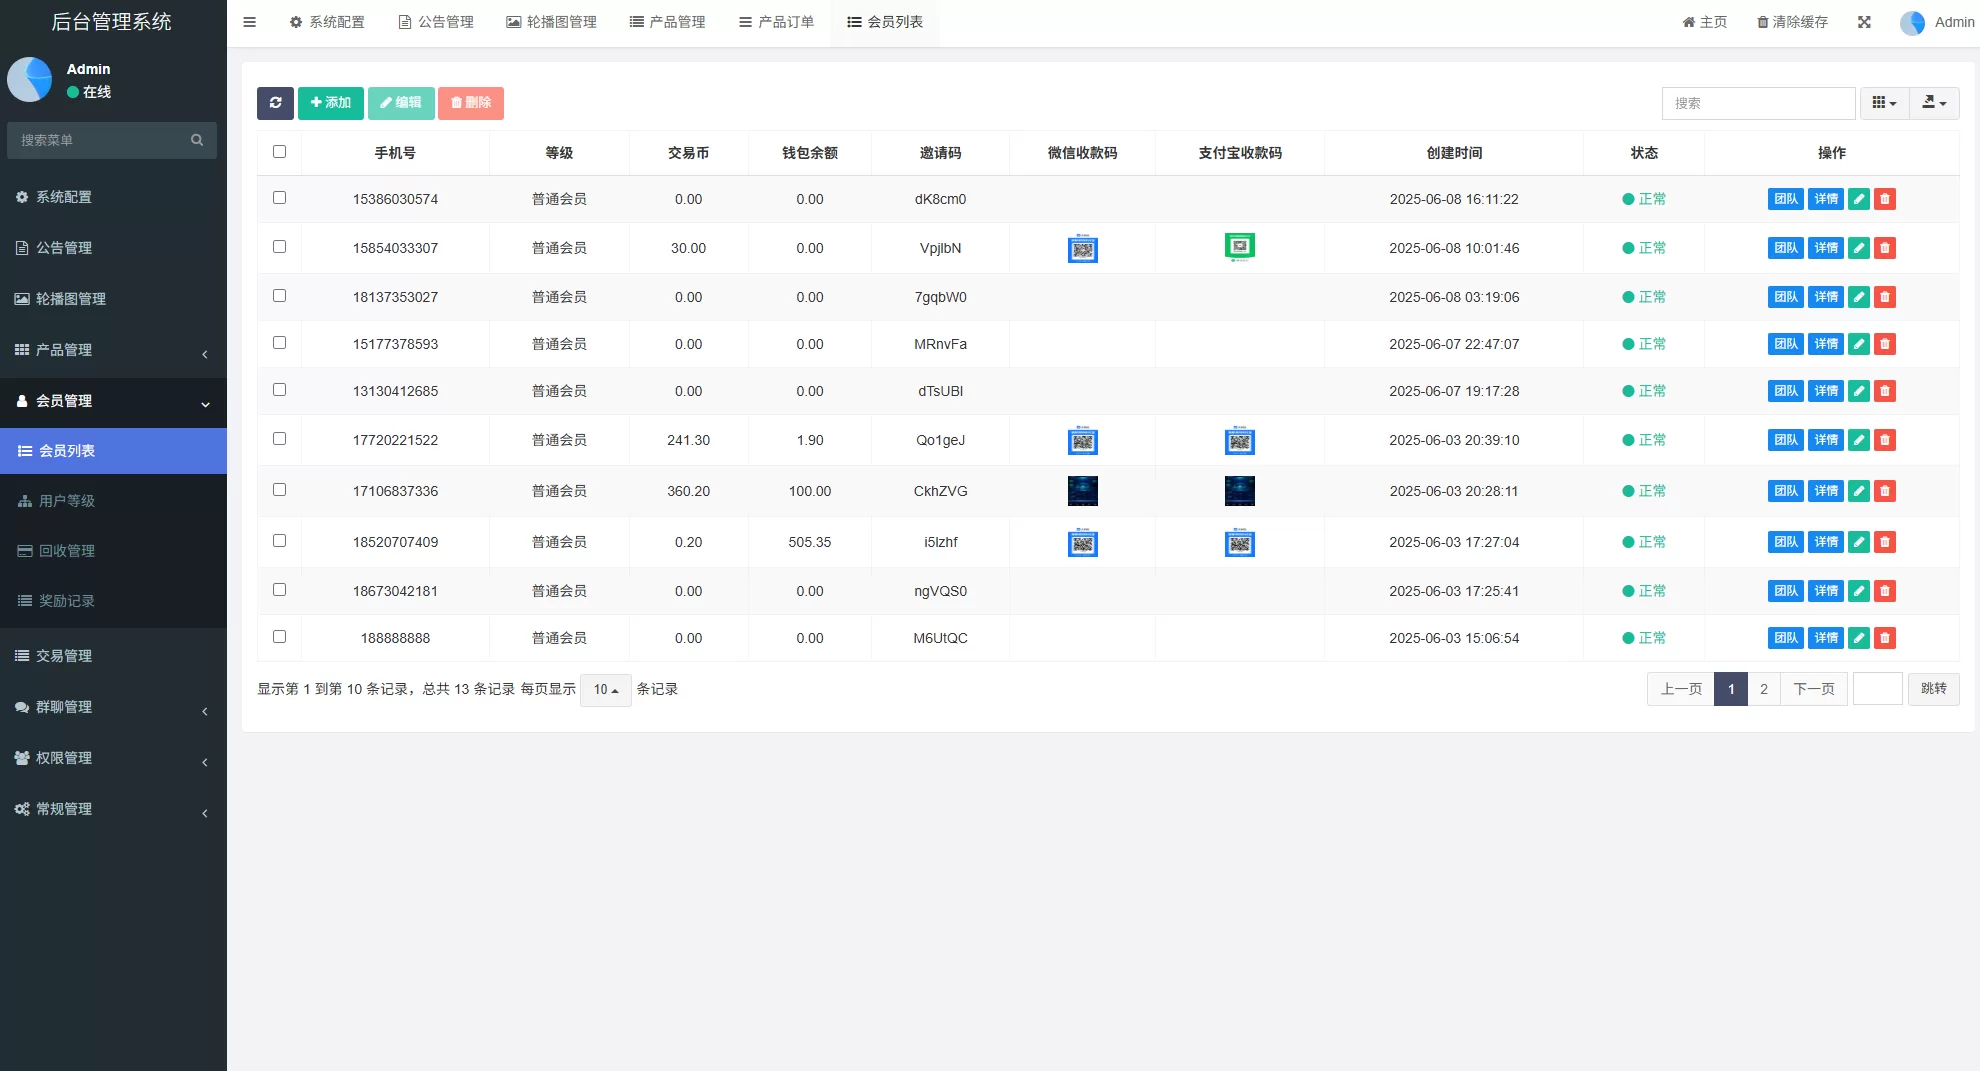Screen dimensions: 1980x1071
Task: Open the column visibility grid dropdown
Action: click(1882, 103)
